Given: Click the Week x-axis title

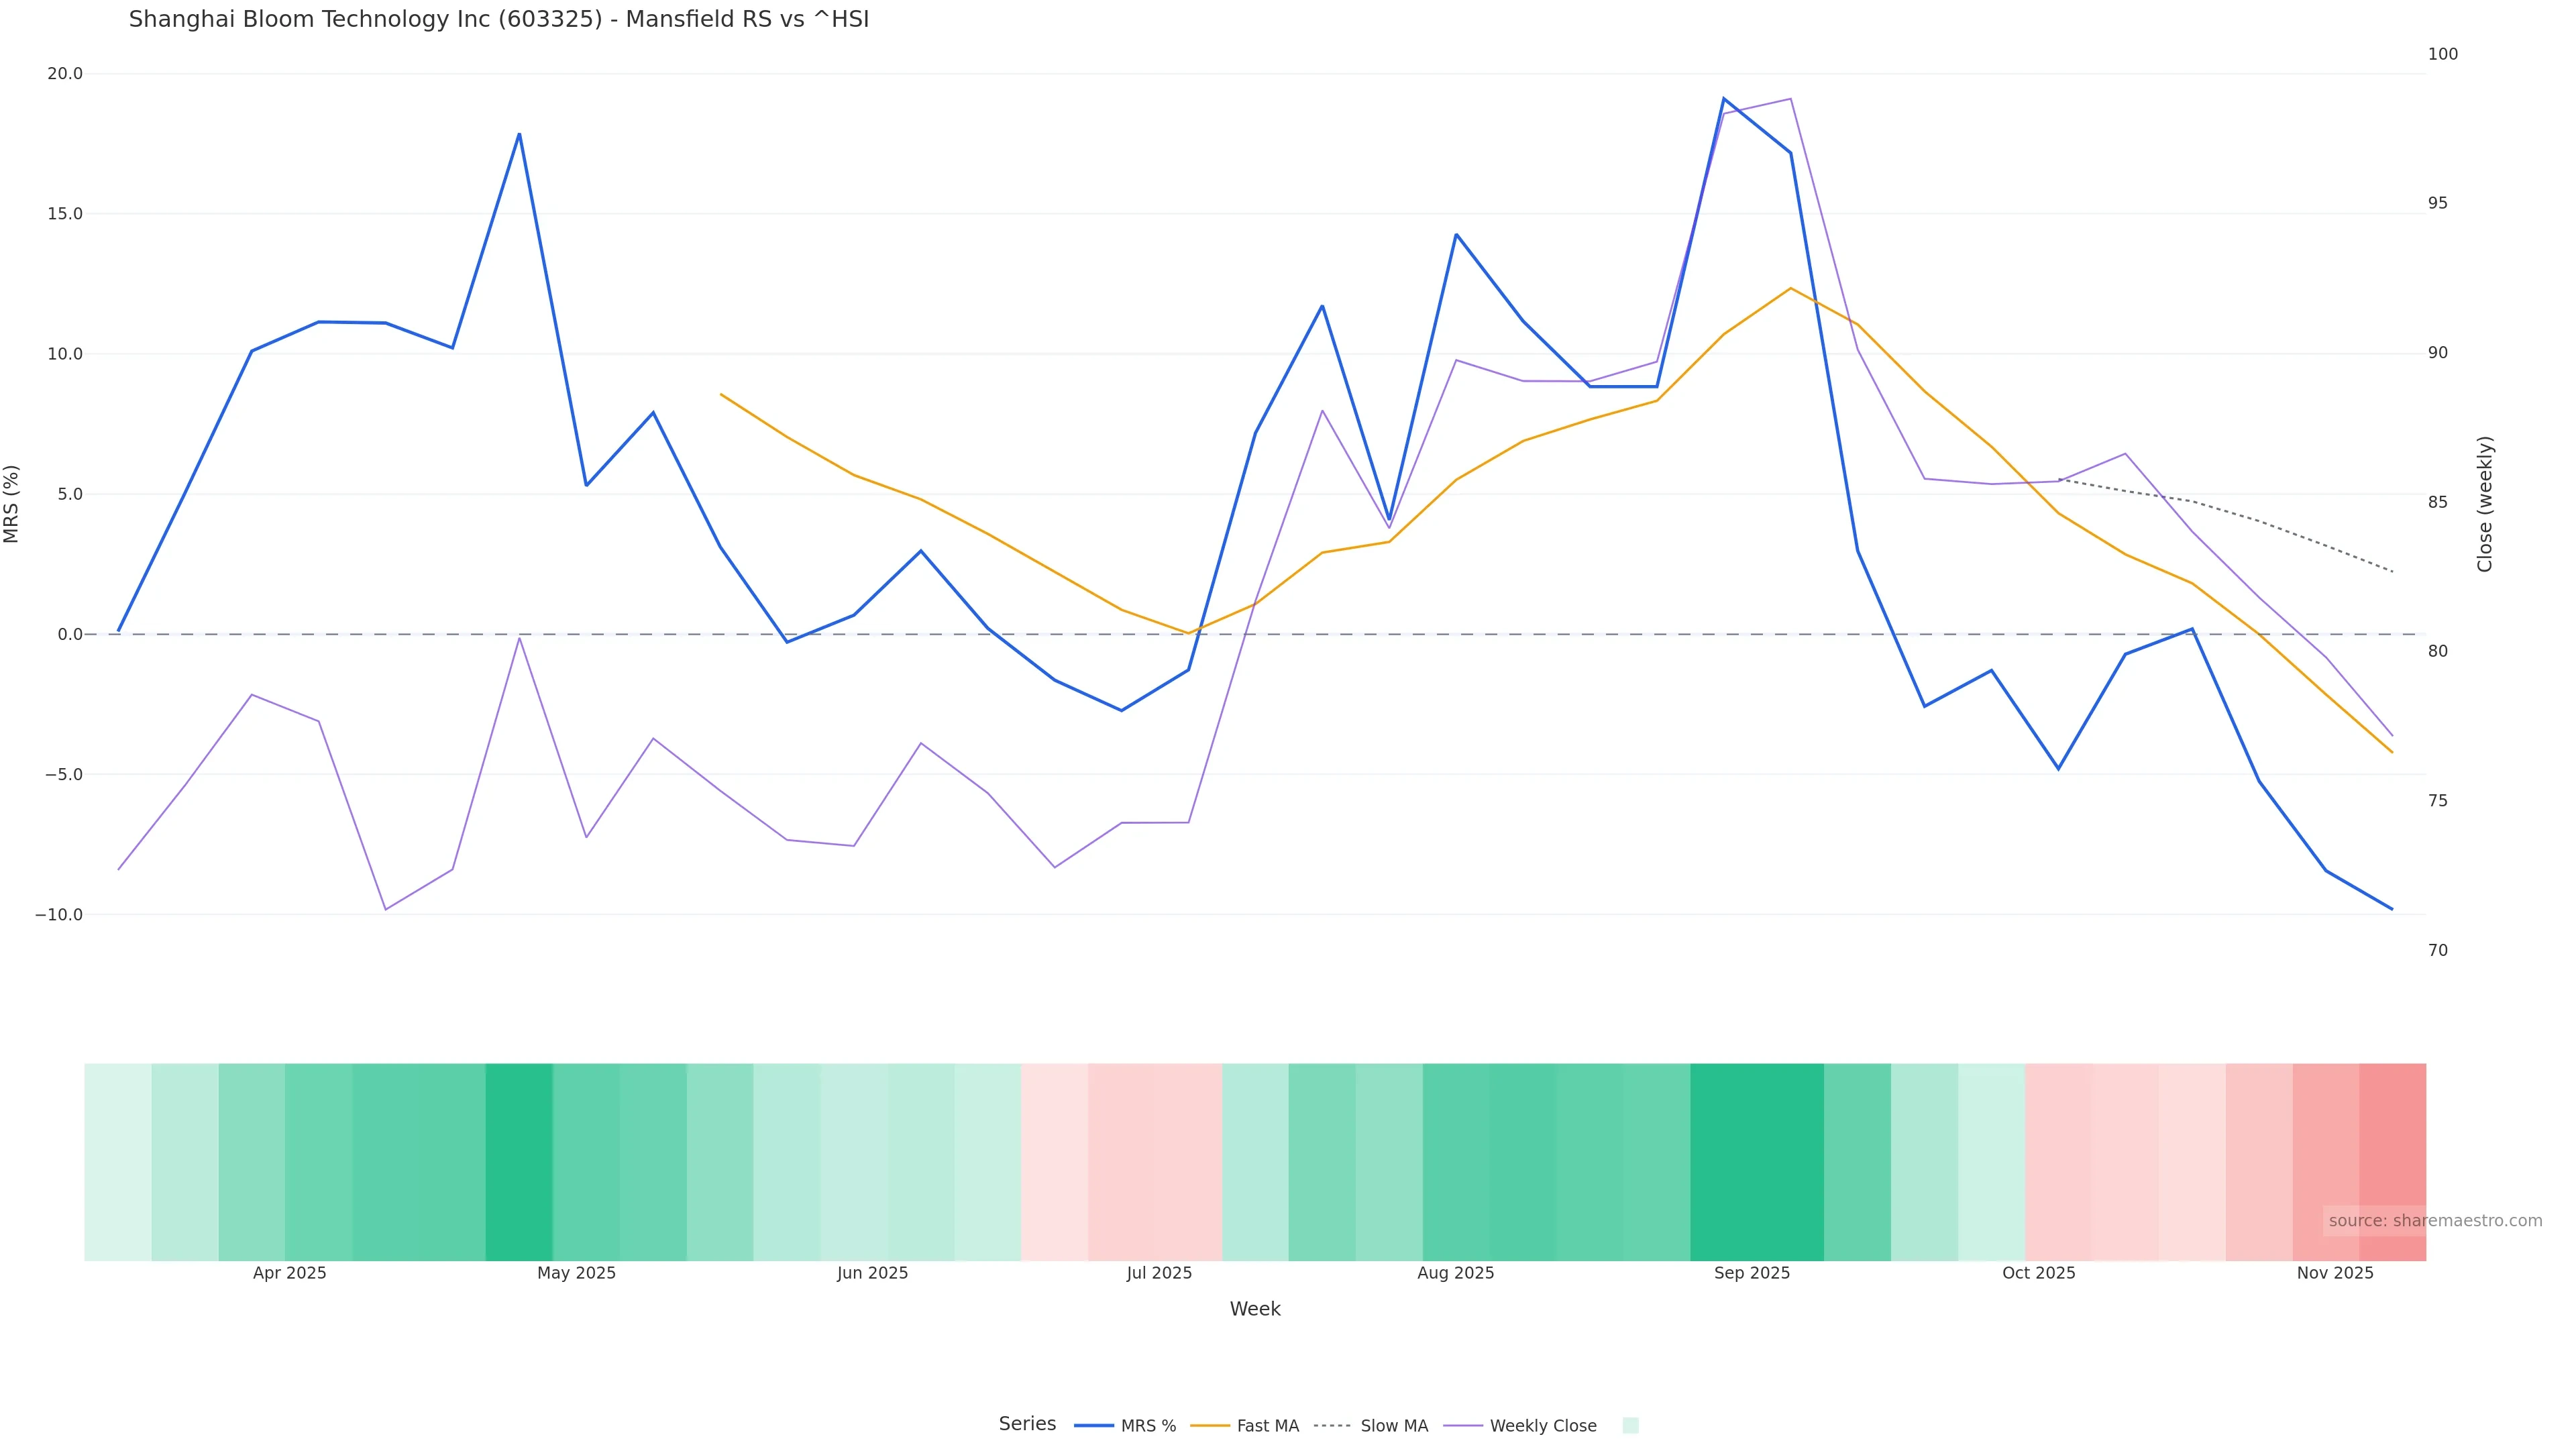Looking at the screenshot, I should 1255,1309.
